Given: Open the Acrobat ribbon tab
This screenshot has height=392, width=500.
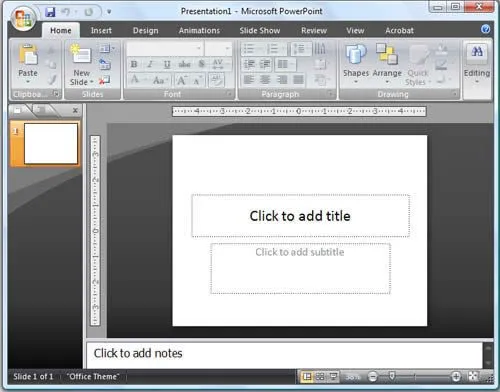Looking at the screenshot, I should [x=399, y=31].
